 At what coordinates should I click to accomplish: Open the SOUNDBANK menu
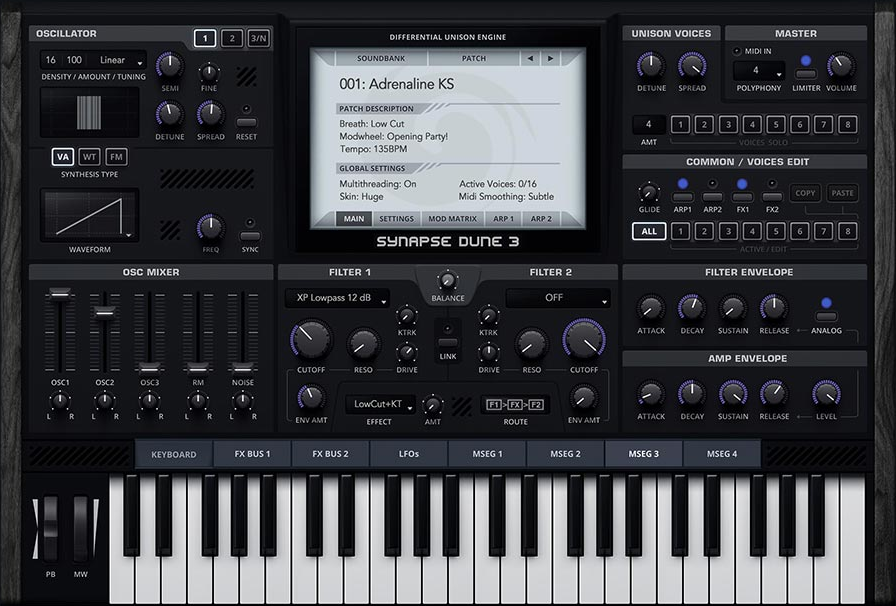(381, 58)
